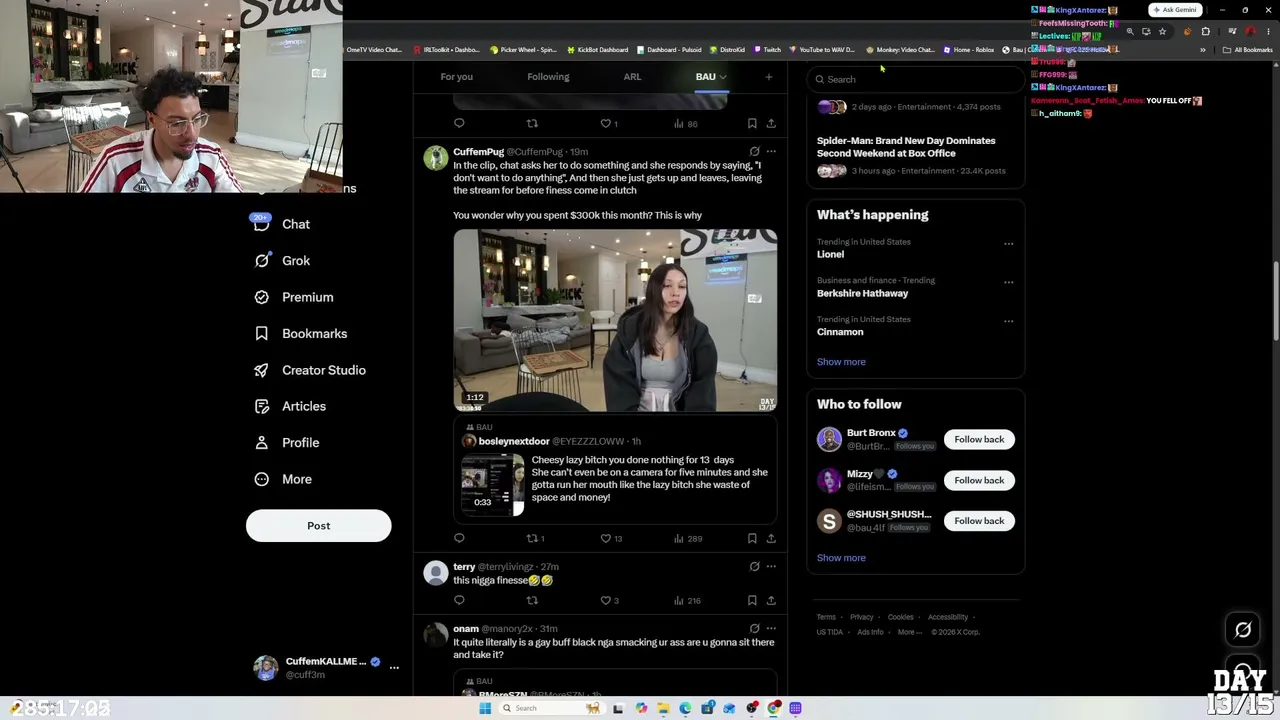Open more menu on CuffemPug's post
Viewport: 1280px width, 720px height.
click(x=771, y=152)
